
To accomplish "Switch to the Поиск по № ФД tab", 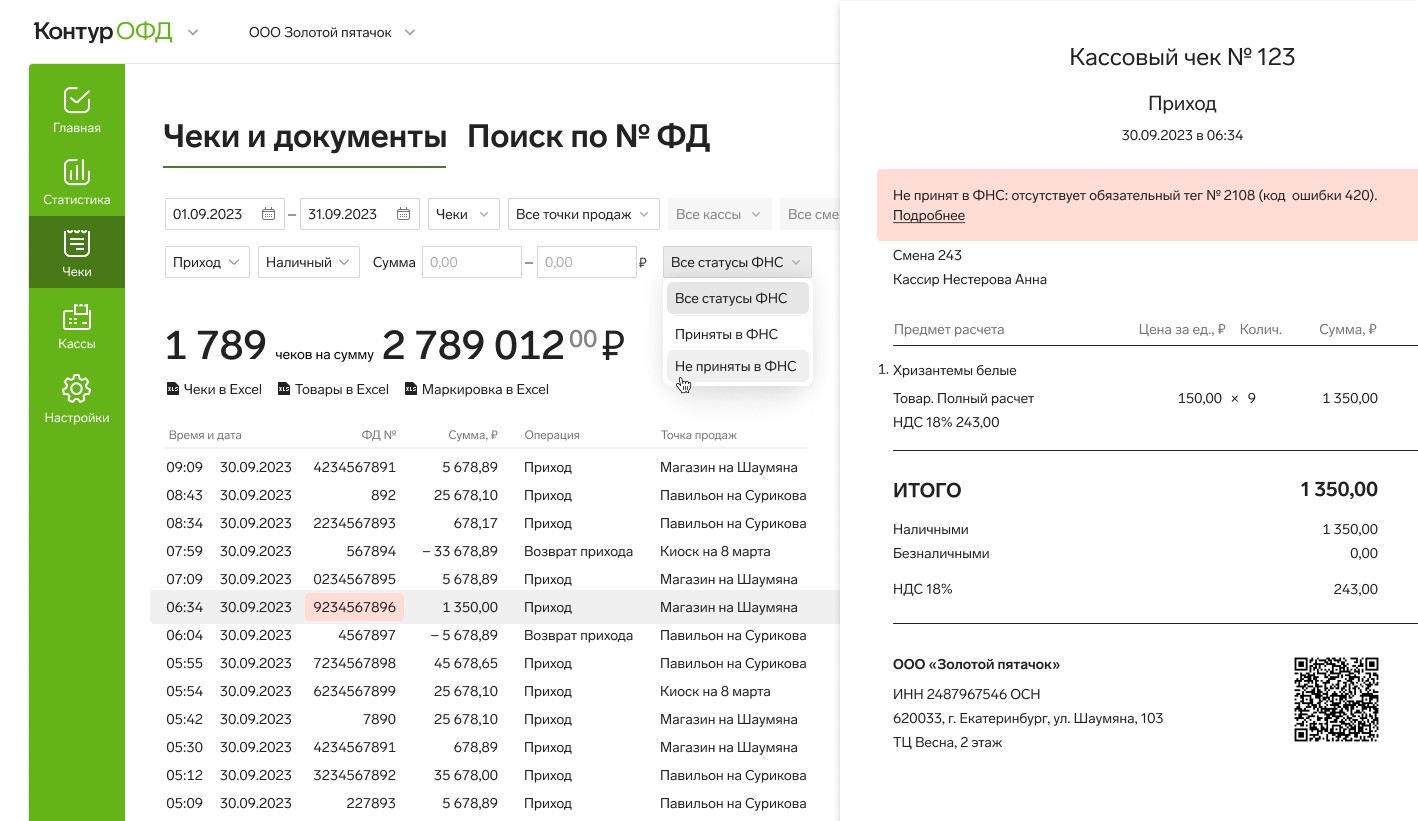I will point(588,136).
